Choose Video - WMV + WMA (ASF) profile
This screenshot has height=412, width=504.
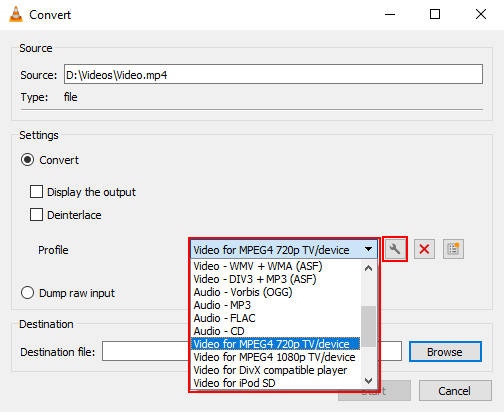coord(275,266)
